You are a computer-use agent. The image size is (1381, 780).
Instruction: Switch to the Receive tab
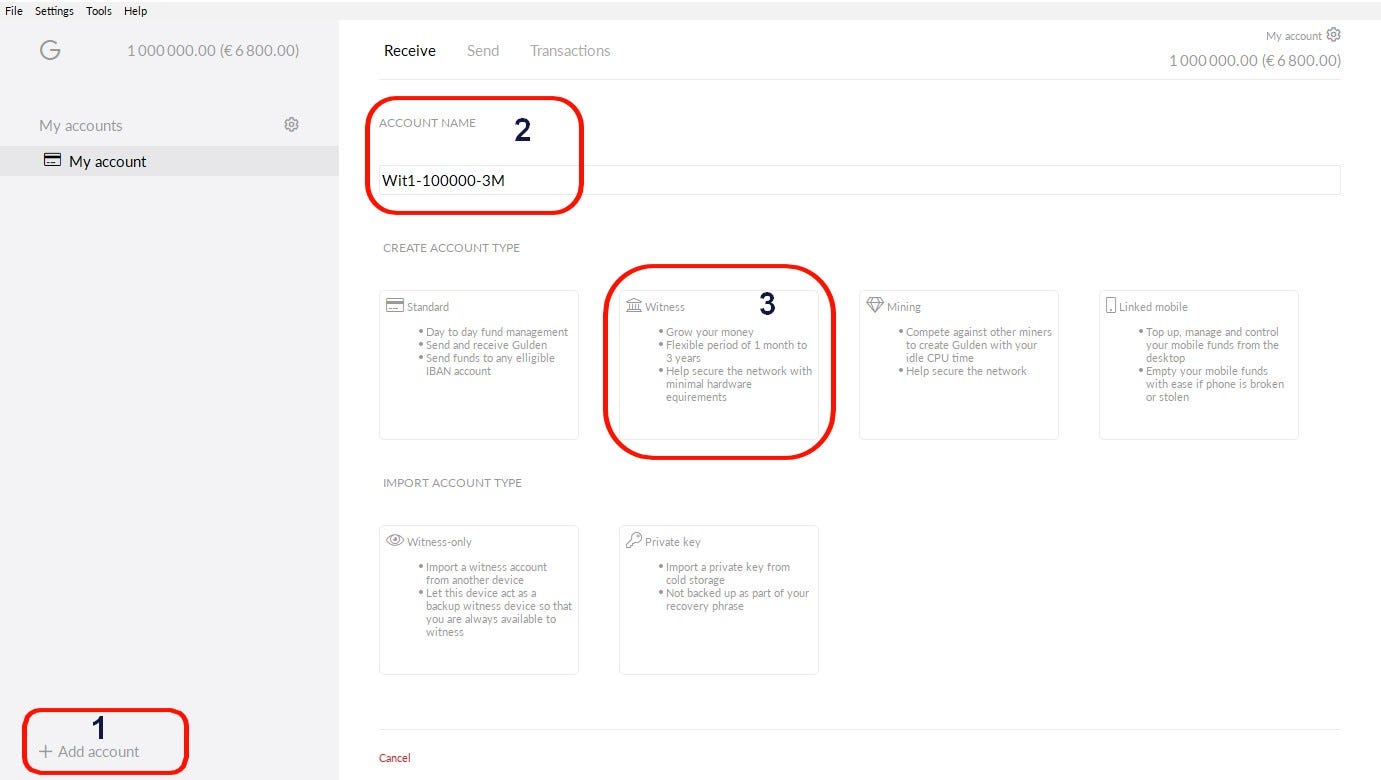[x=410, y=51]
